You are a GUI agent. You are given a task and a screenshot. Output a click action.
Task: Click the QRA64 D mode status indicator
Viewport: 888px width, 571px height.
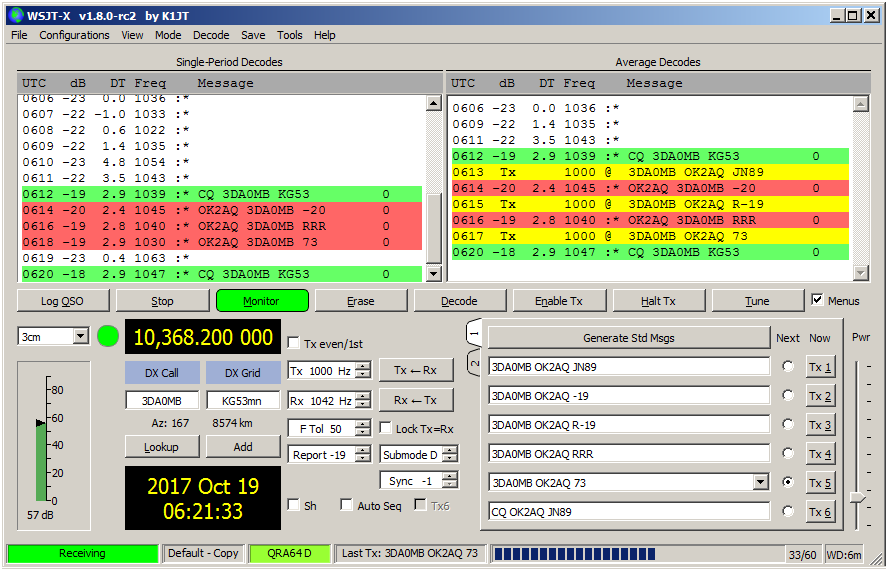(x=290, y=553)
